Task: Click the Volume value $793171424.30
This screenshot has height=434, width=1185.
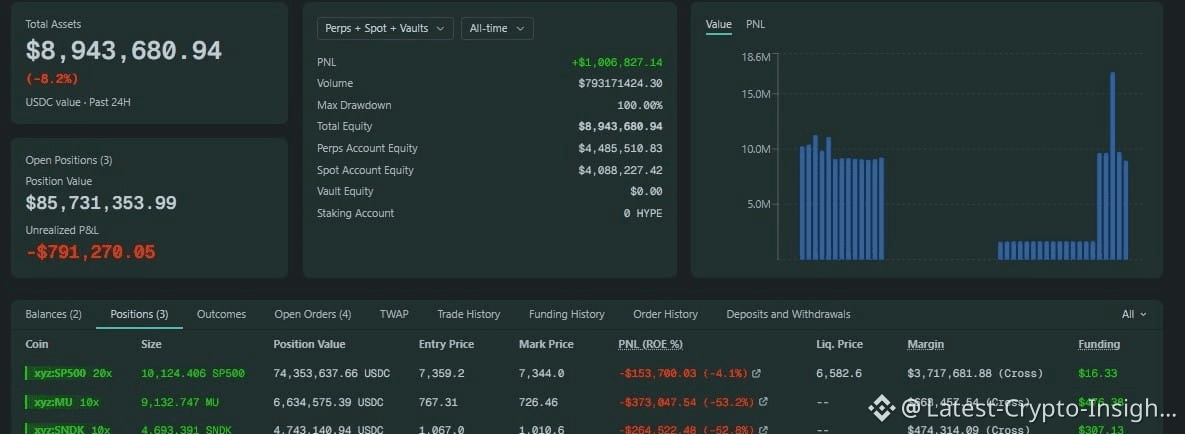Action: (620, 83)
